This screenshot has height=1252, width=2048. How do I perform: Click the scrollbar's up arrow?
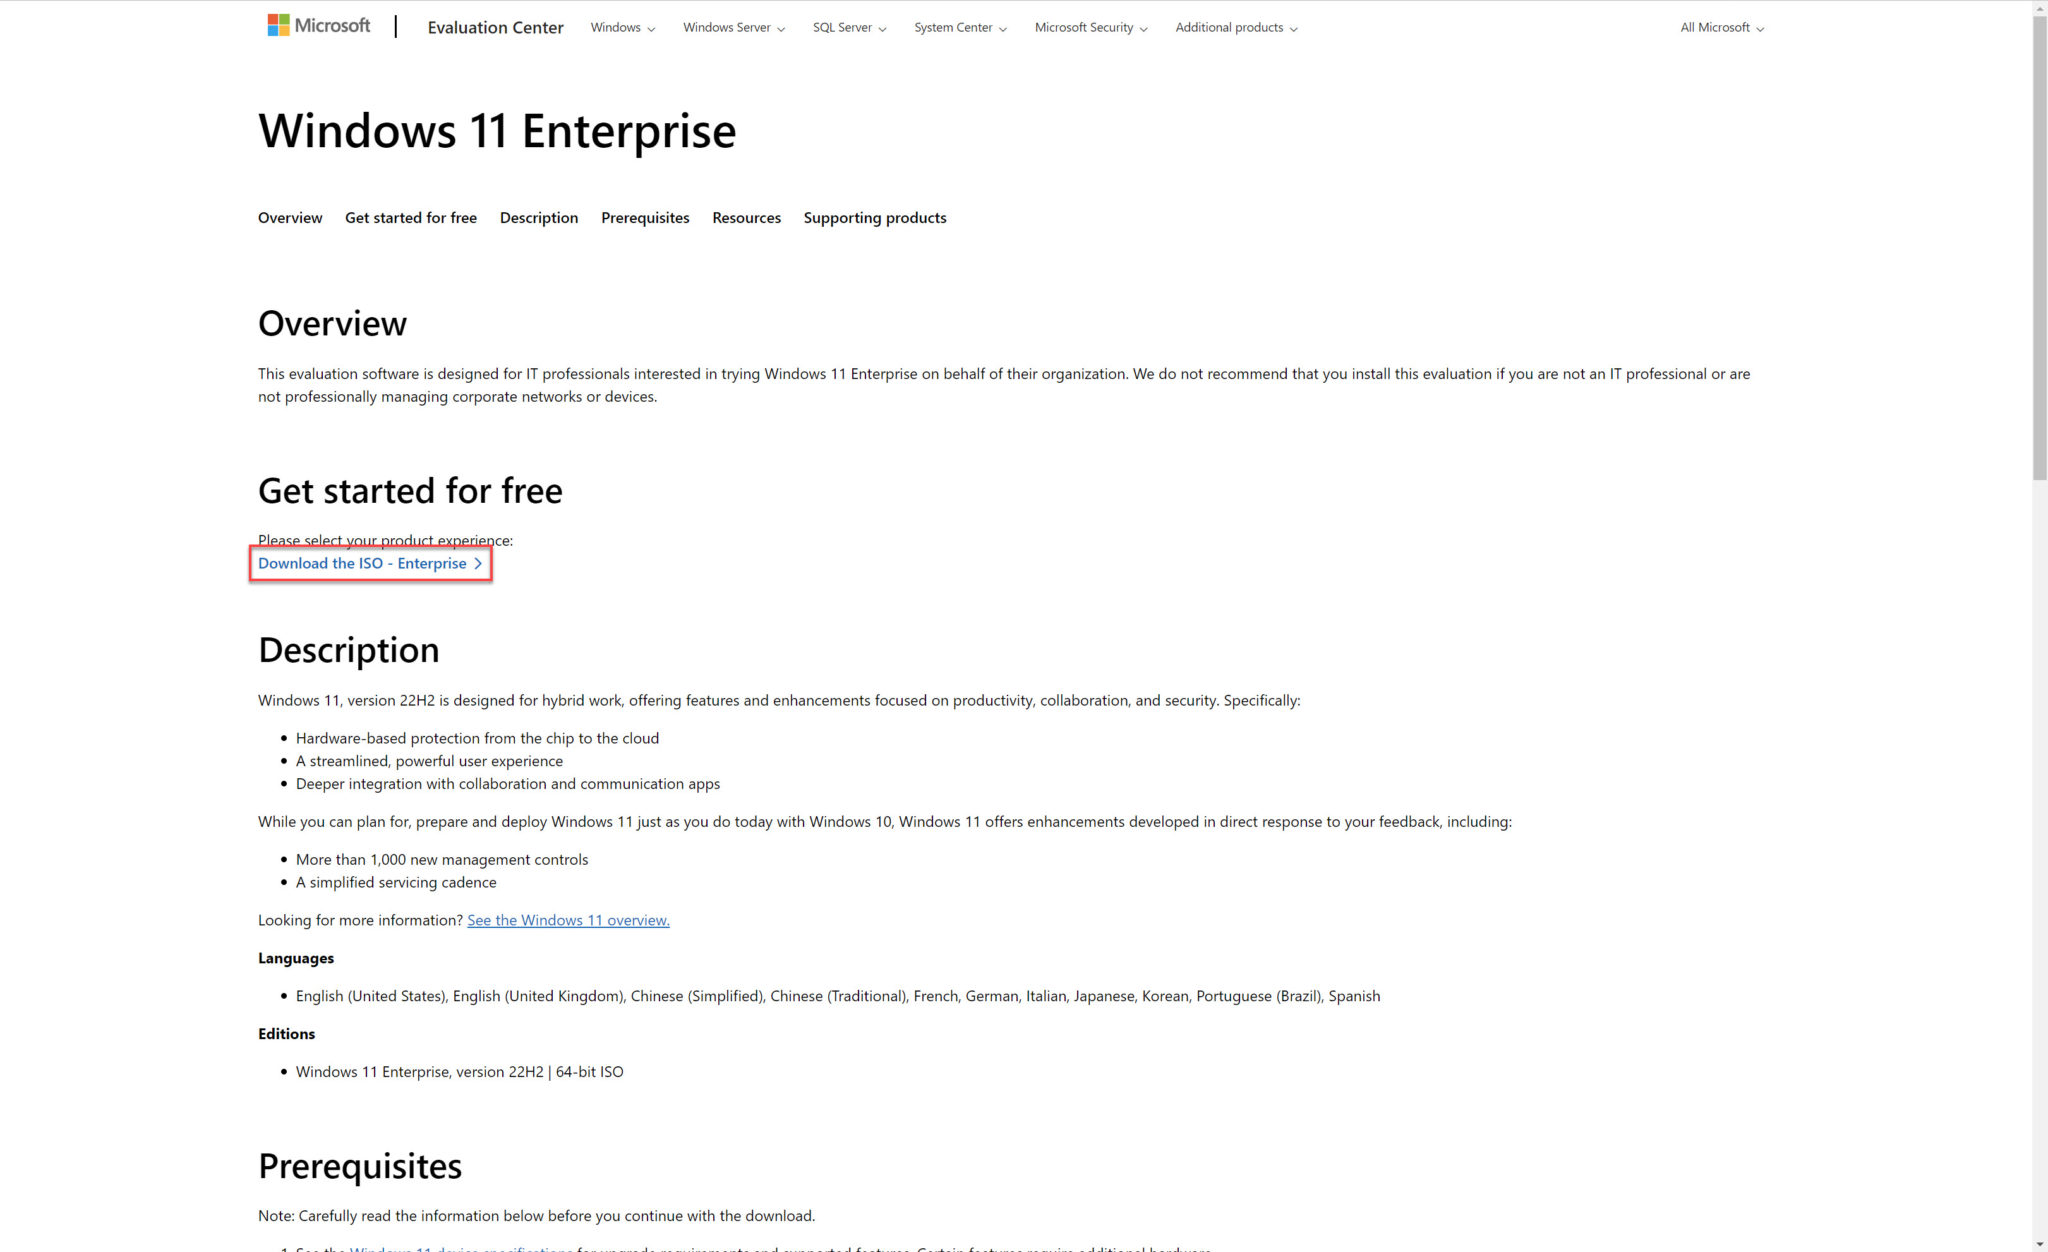click(2039, 8)
